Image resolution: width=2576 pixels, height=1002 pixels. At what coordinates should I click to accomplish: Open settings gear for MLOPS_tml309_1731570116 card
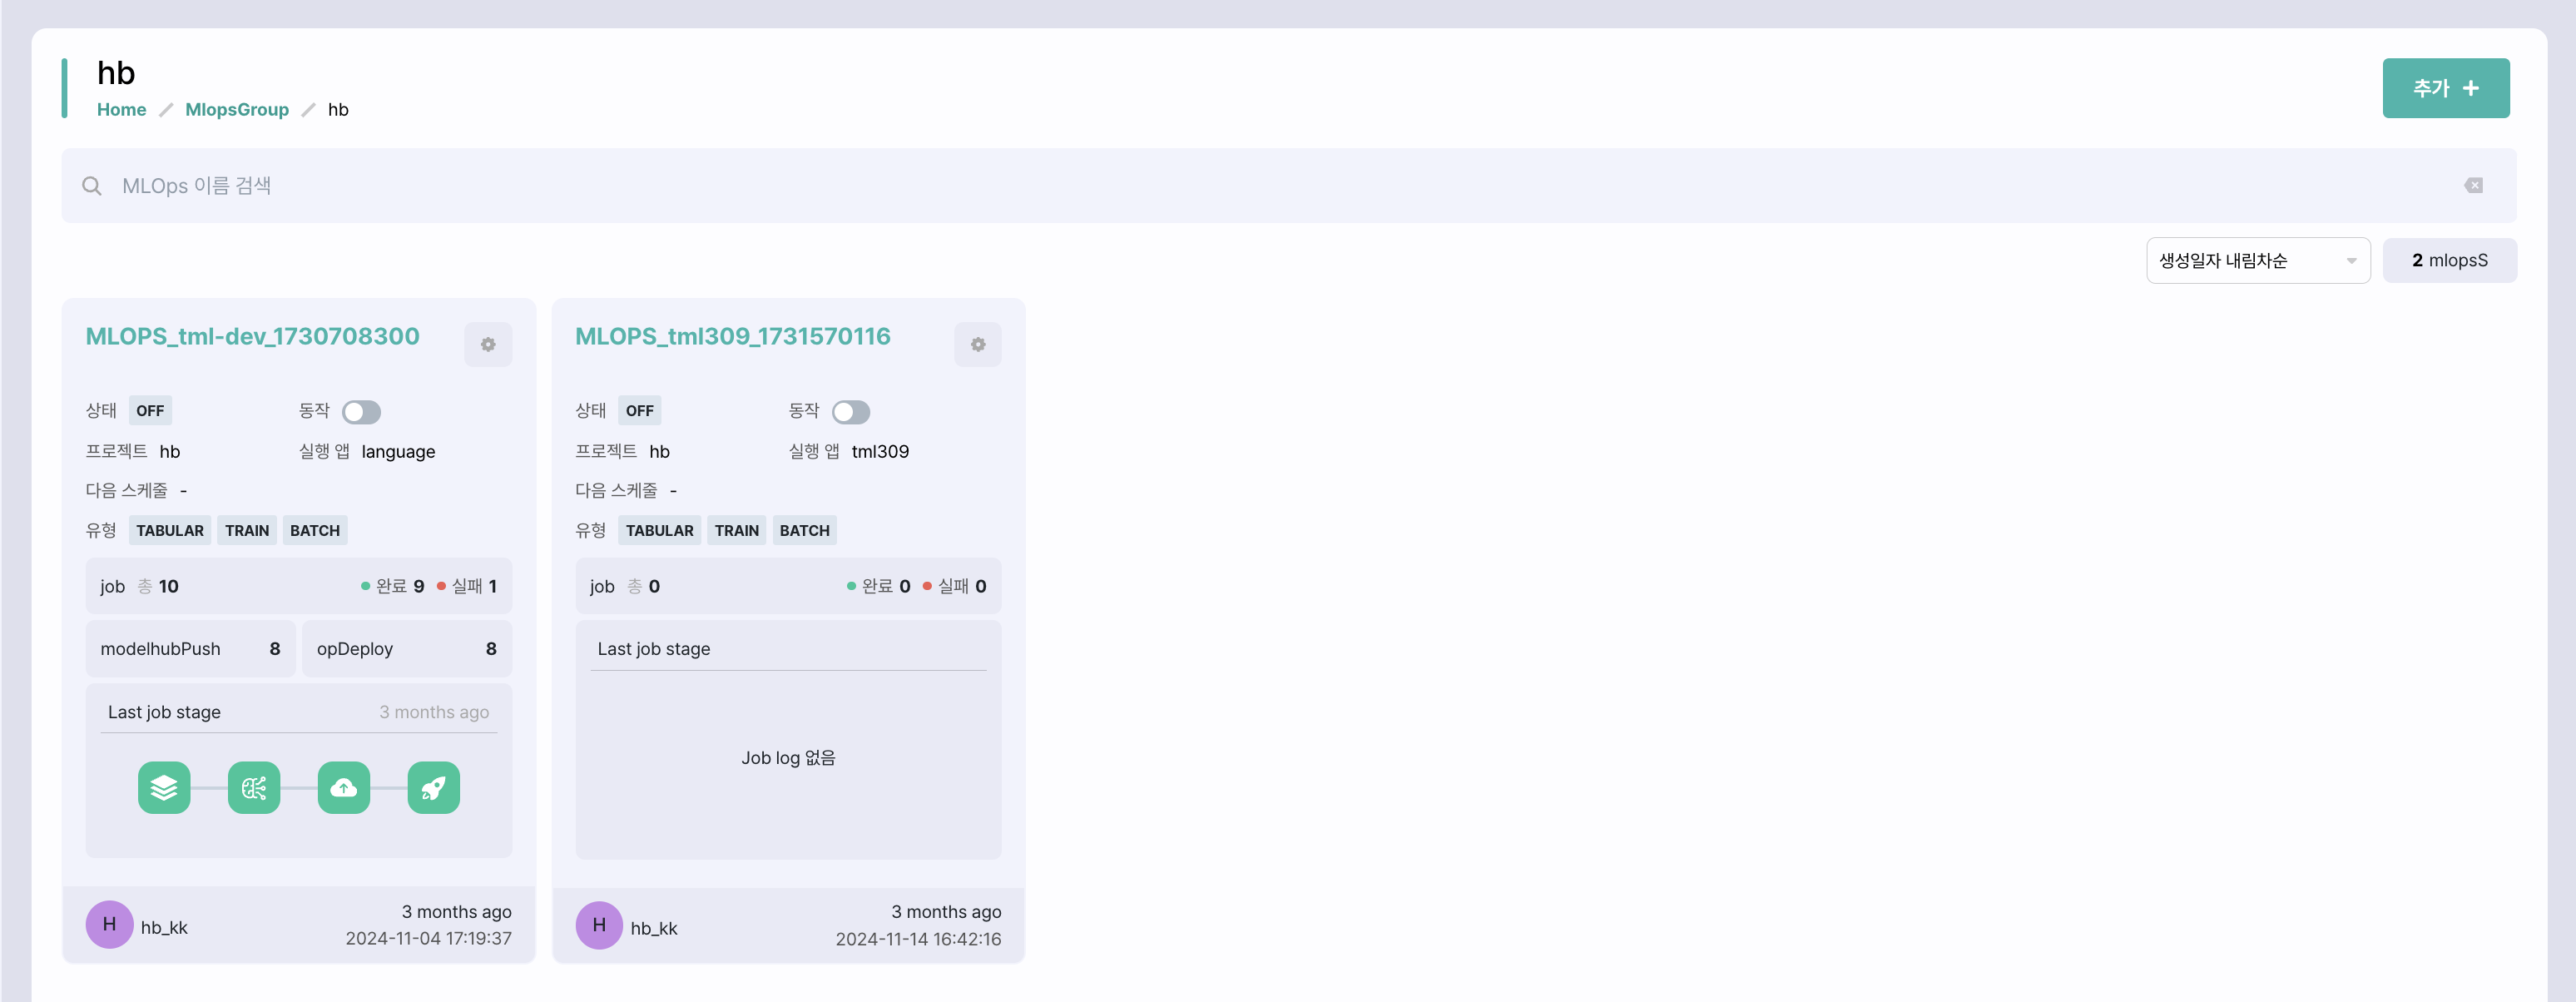[978, 344]
